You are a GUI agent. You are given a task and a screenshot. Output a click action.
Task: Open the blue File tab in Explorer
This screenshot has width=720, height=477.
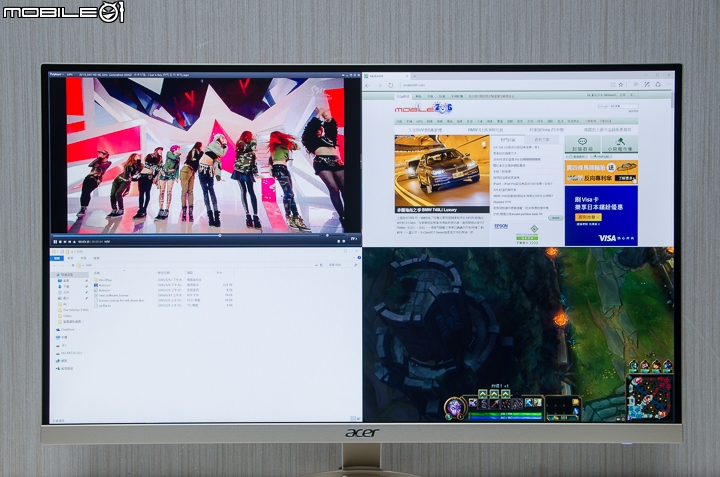pos(56,258)
